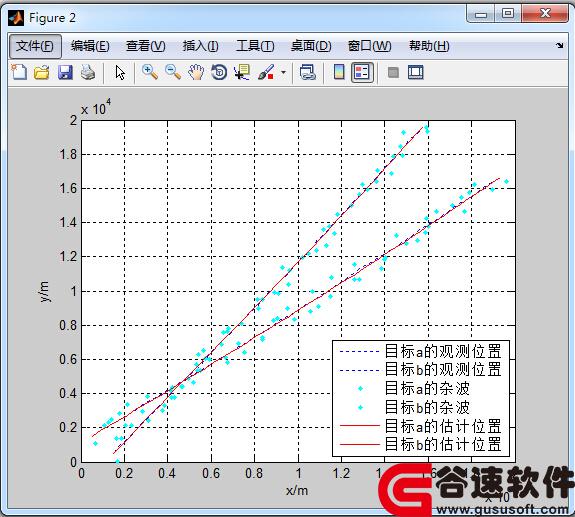Click the x/m axis label

click(297, 491)
